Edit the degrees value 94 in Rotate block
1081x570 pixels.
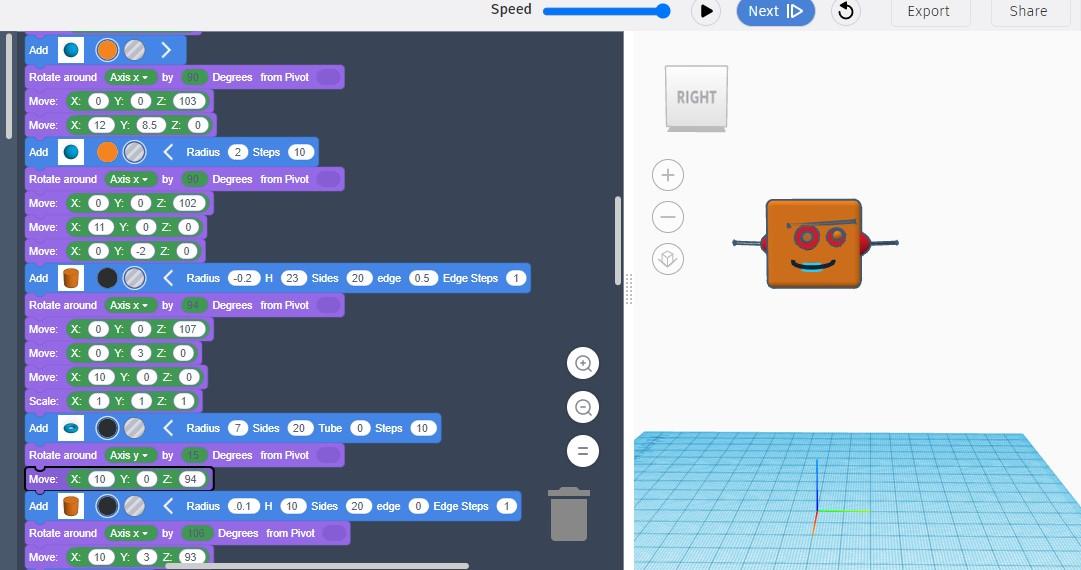[194, 305]
